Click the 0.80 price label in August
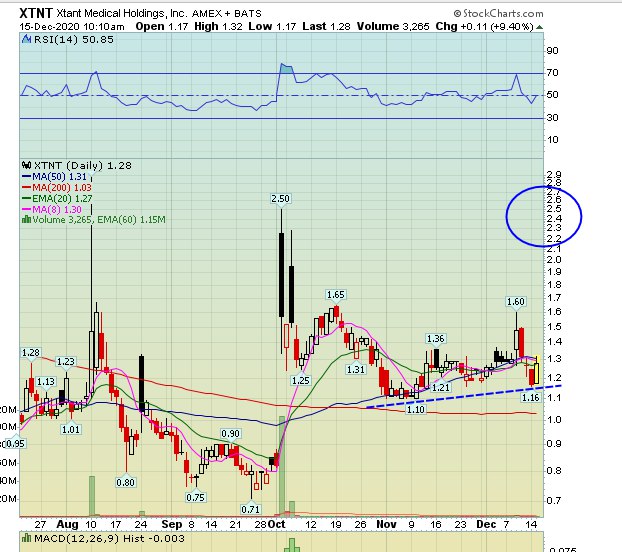This screenshot has width=622, height=552. pos(125,483)
